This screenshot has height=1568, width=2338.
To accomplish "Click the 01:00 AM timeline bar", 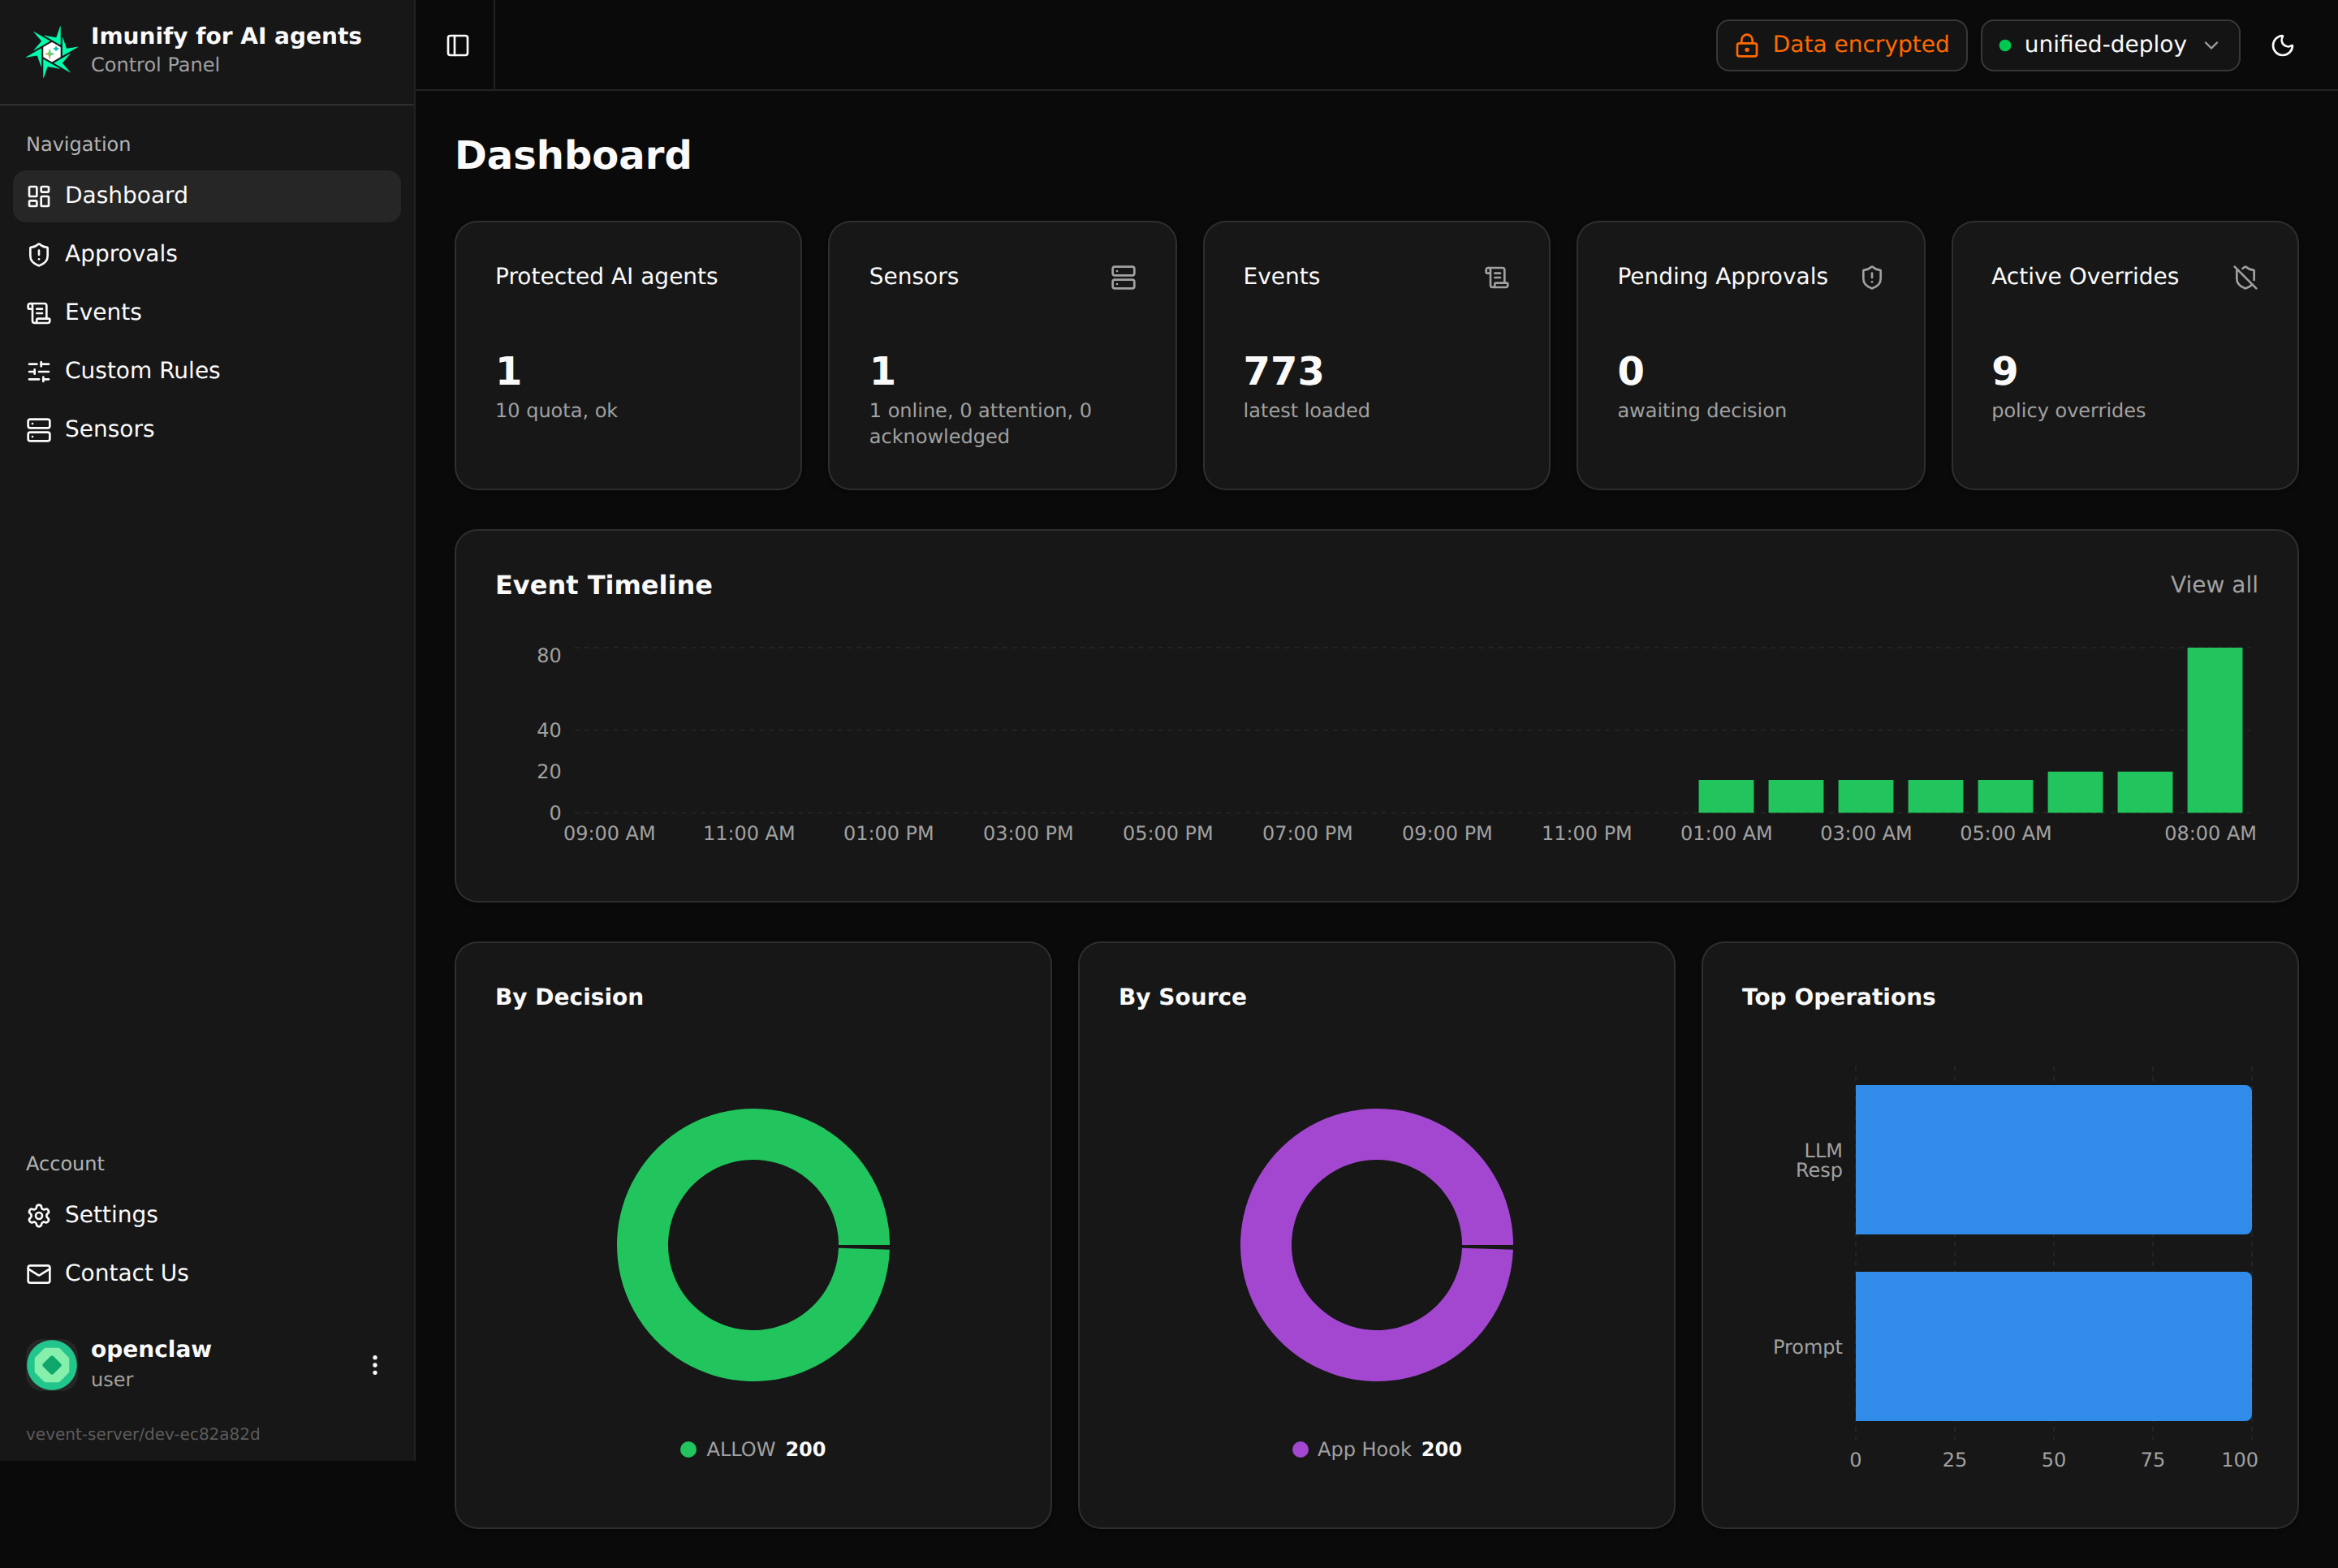I will click(x=1725, y=796).
